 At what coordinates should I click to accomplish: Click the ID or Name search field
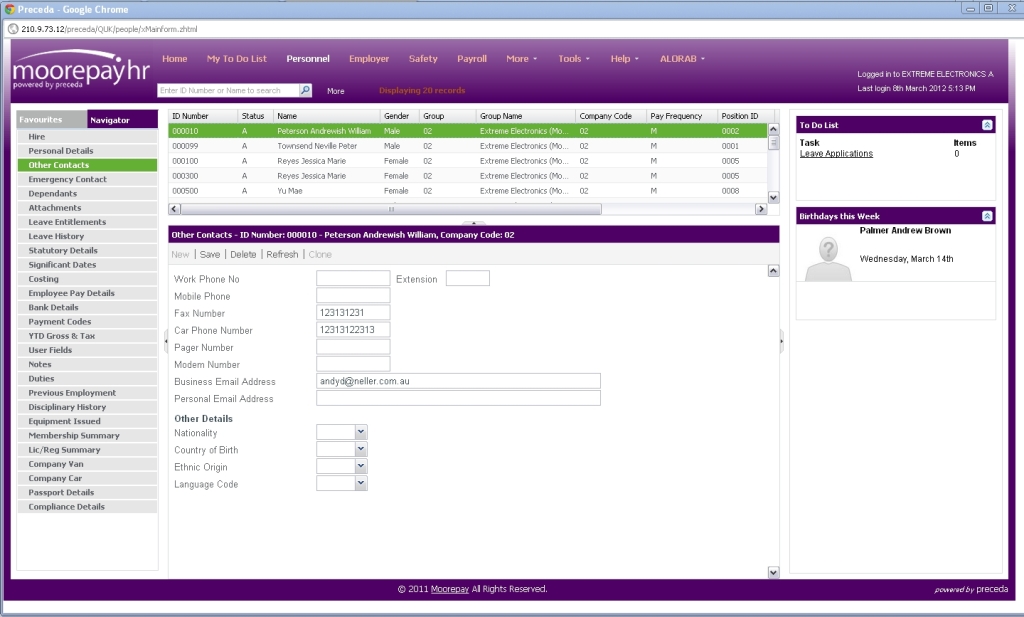(x=229, y=90)
